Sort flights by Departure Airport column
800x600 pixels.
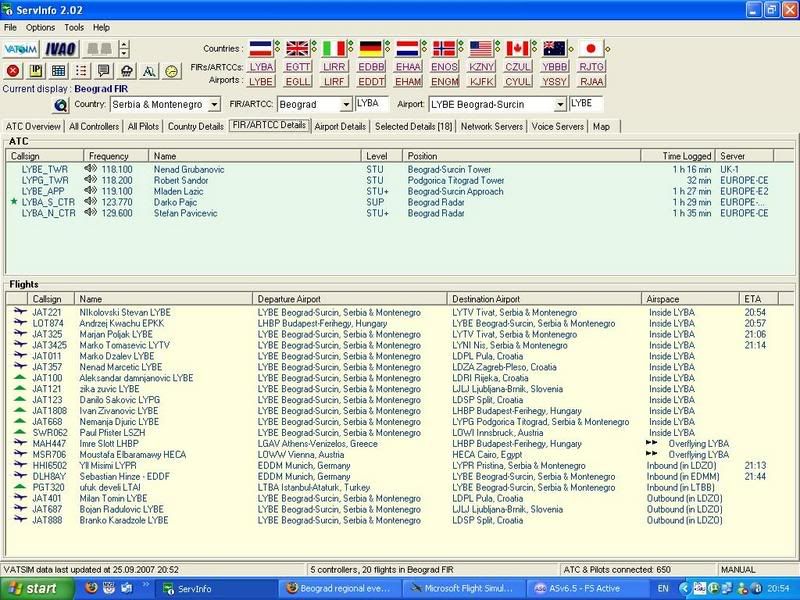pyautogui.click(x=349, y=299)
